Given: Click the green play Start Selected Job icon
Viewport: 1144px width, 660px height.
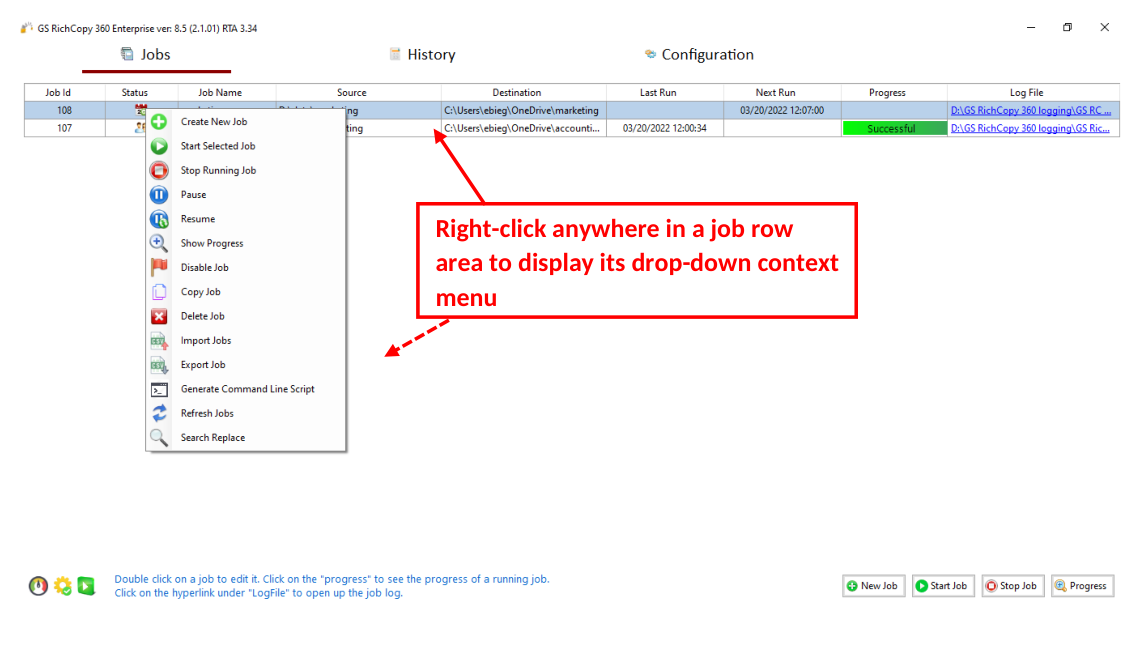Looking at the screenshot, I should pyautogui.click(x=159, y=146).
